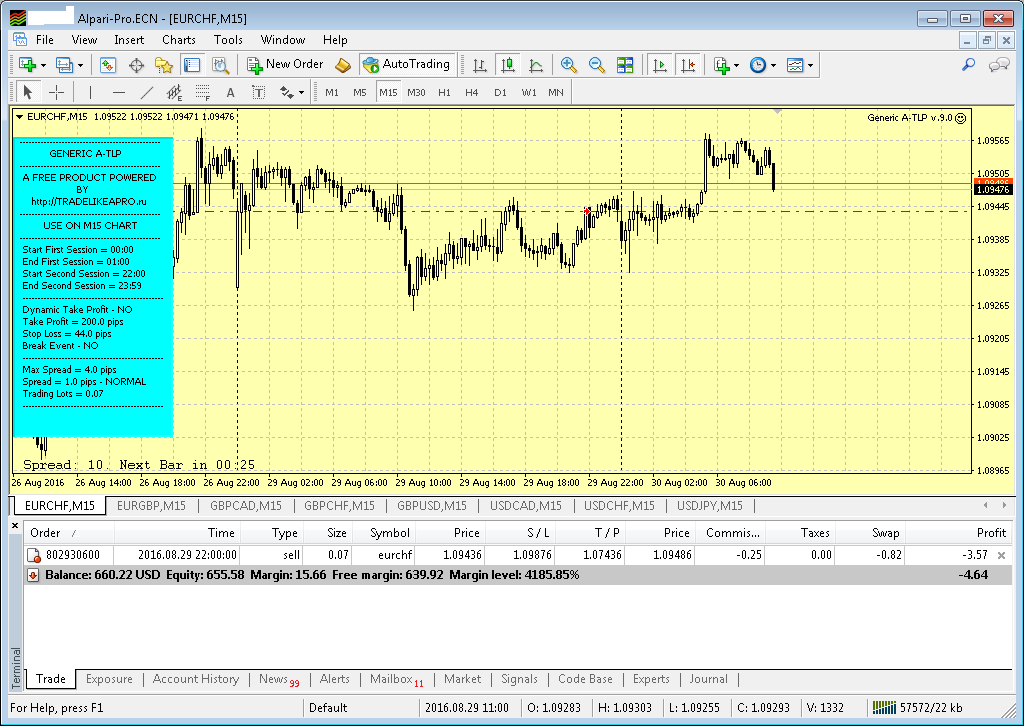Select the trendline drawing tool
Viewport: 1024px width, 726px height.
[x=147, y=92]
